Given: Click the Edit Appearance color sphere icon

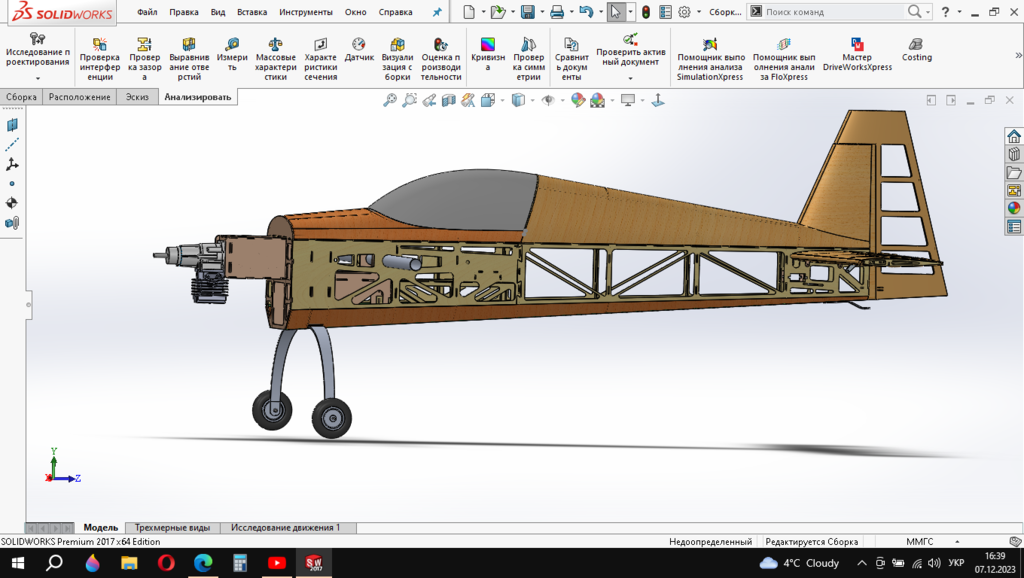Looking at the screenshot, I should [577, 100].
